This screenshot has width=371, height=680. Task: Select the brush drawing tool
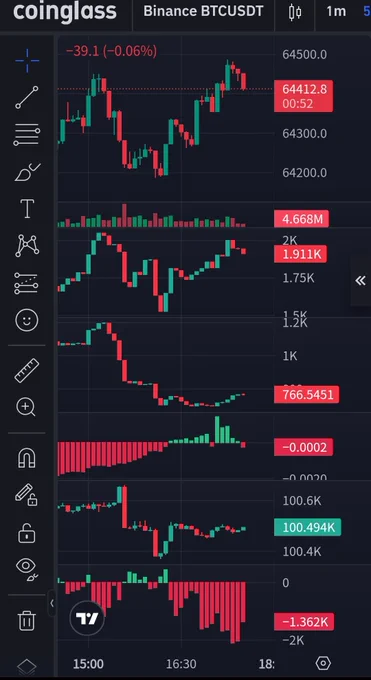(x=27, y=172)
